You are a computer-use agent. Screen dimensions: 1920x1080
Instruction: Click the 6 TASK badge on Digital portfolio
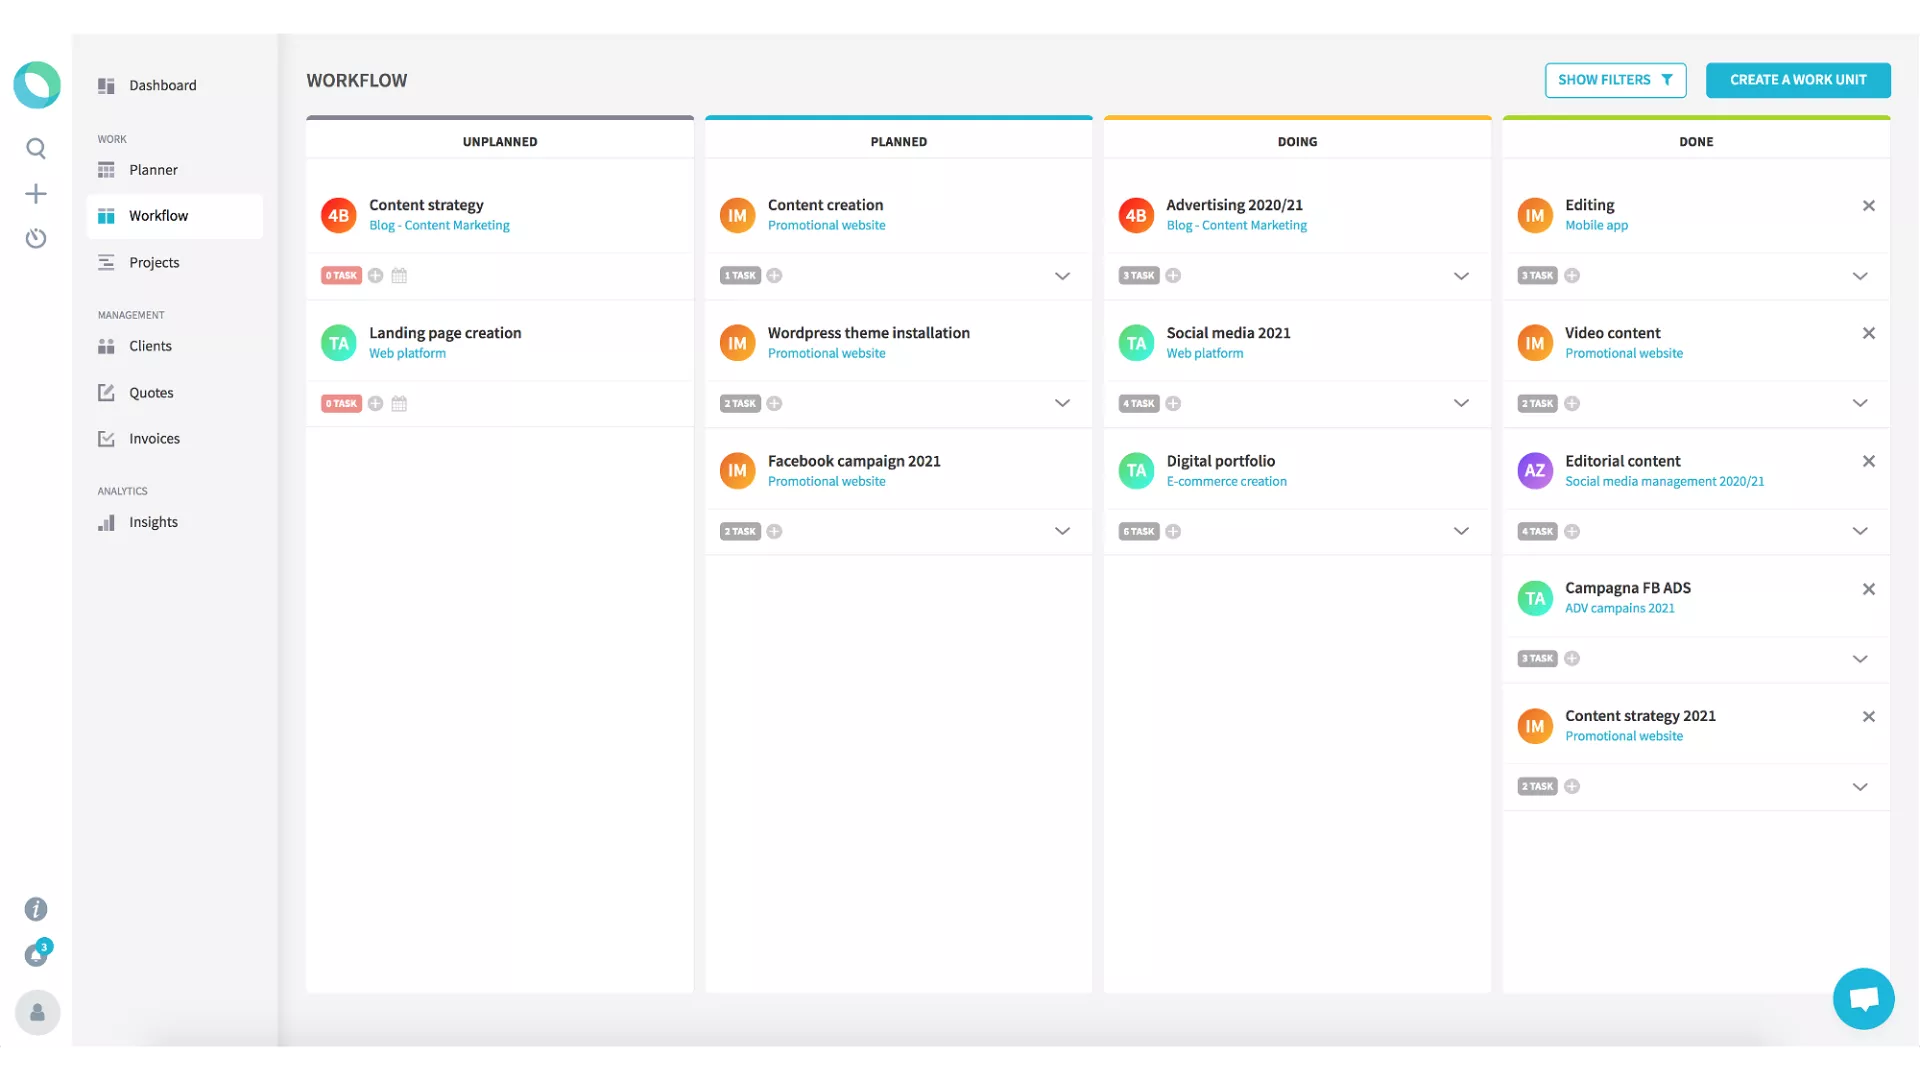pos(1138,531)
